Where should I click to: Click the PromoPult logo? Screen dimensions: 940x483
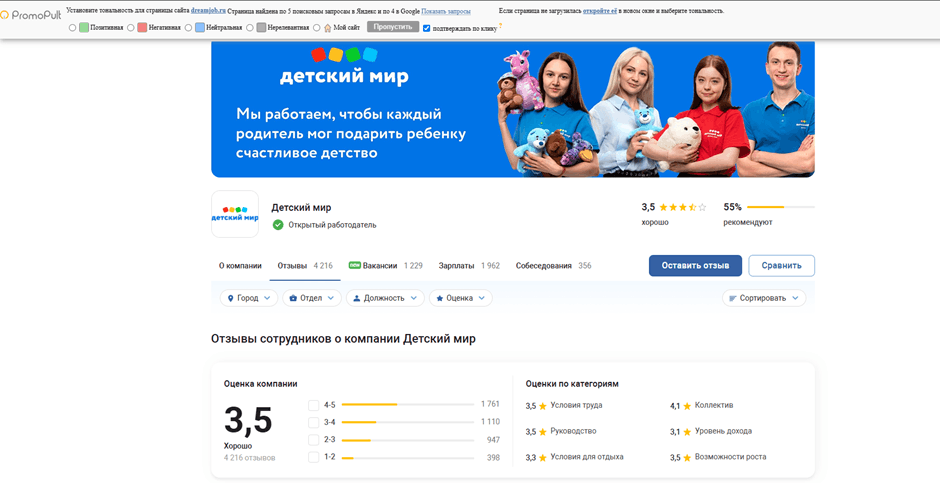pyautogui.click(x=32, y=12)
